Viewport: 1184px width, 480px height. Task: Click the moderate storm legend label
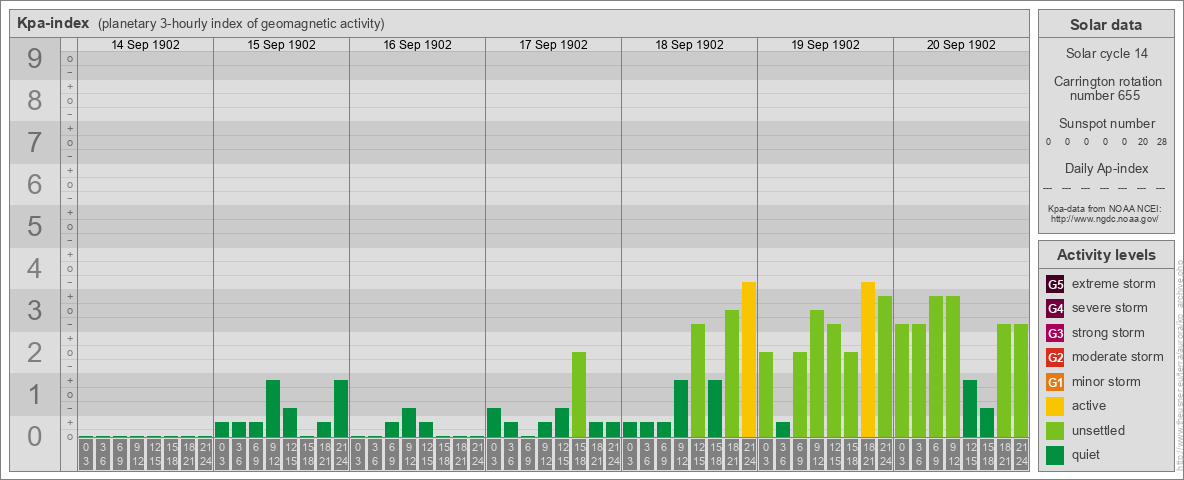tap(1118, 357)
